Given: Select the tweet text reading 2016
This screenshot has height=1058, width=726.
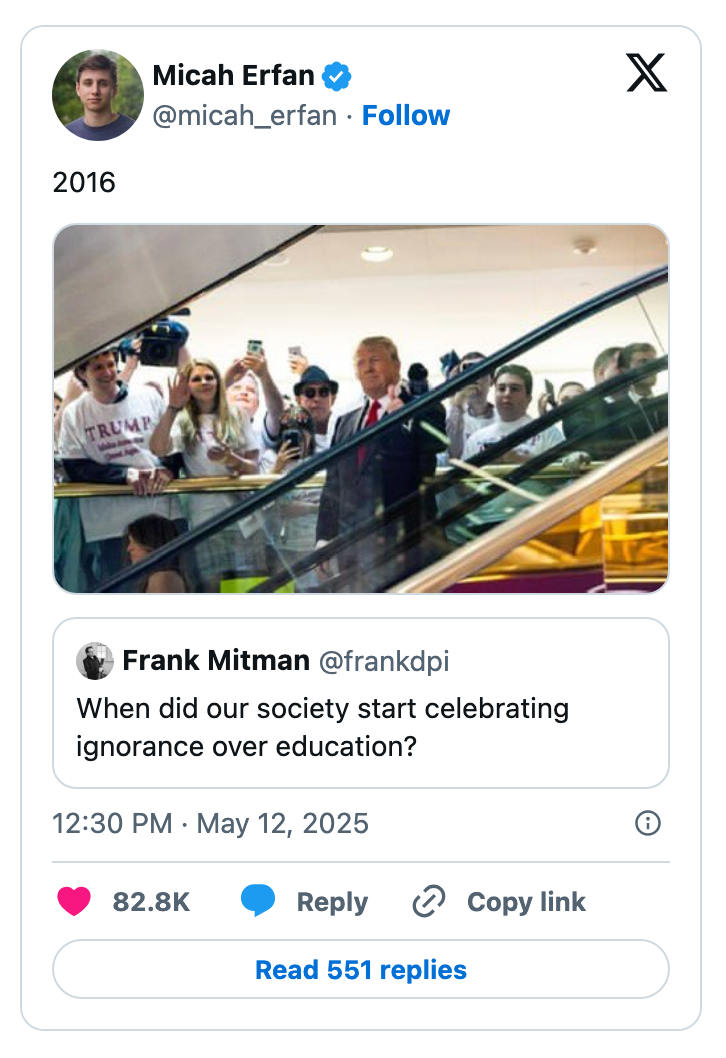Looking at the screenshot, I should [75, 182].
